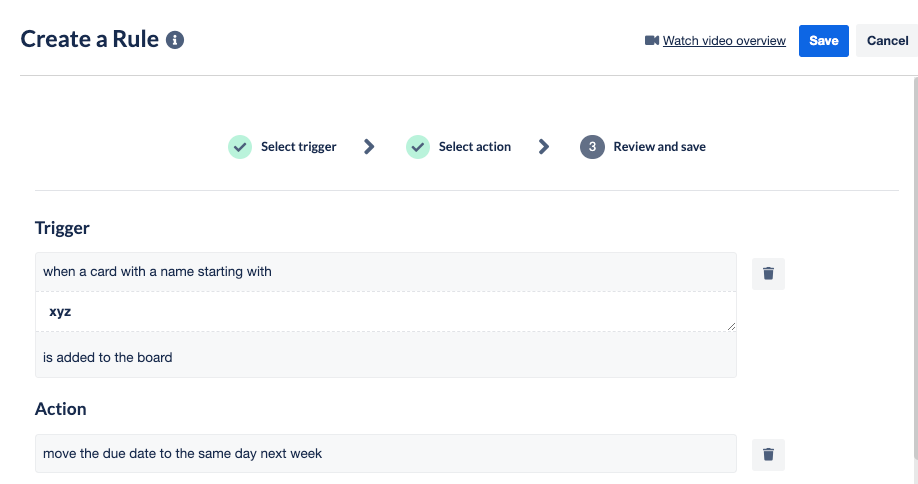Go back to the Select action step

tap(475, 147)
